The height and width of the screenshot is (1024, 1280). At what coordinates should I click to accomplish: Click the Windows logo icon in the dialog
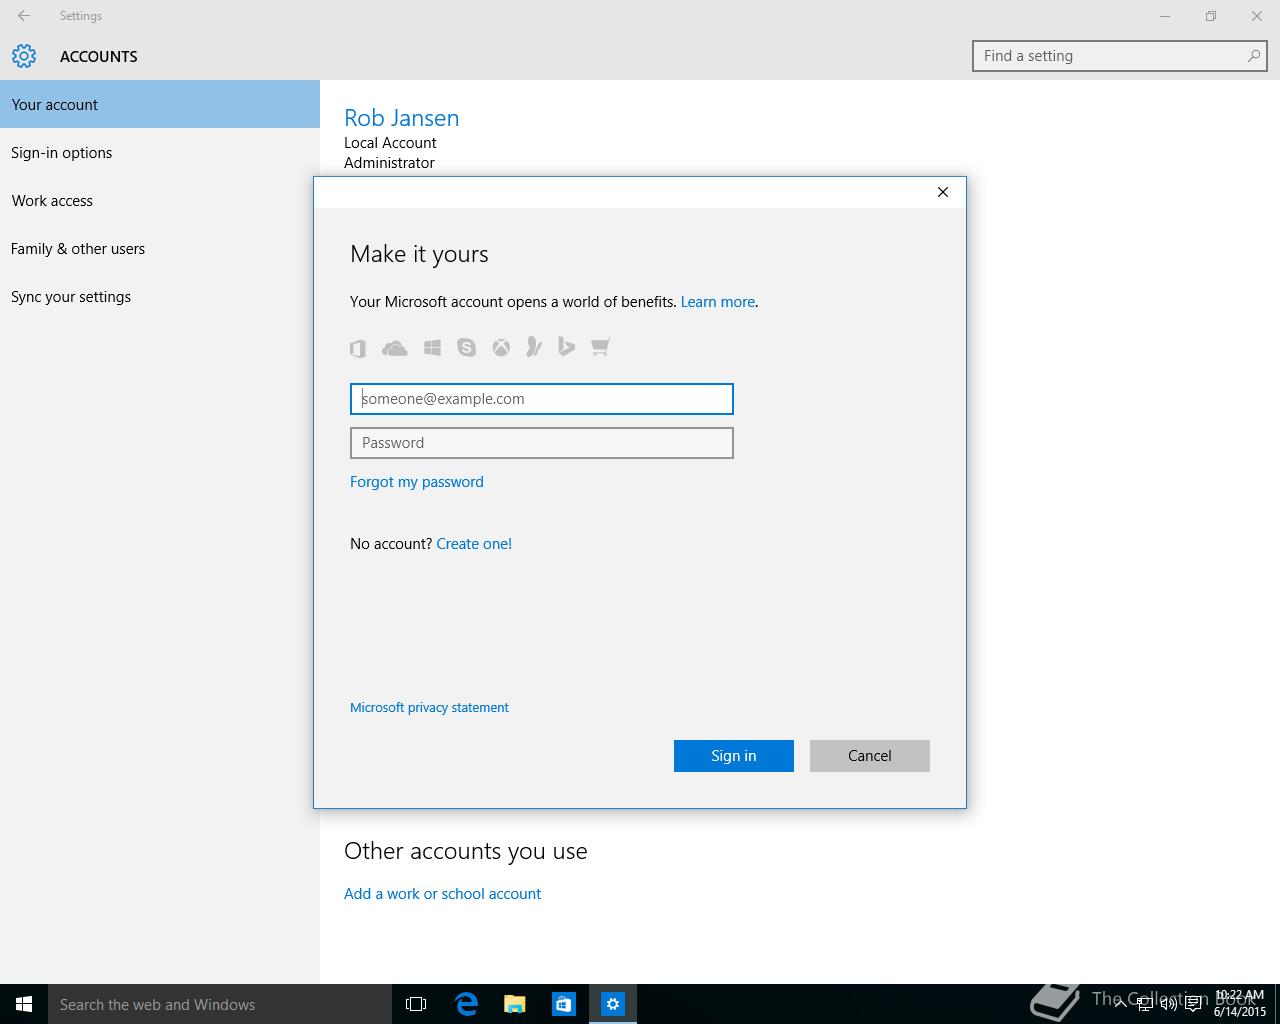click(432, 347)
